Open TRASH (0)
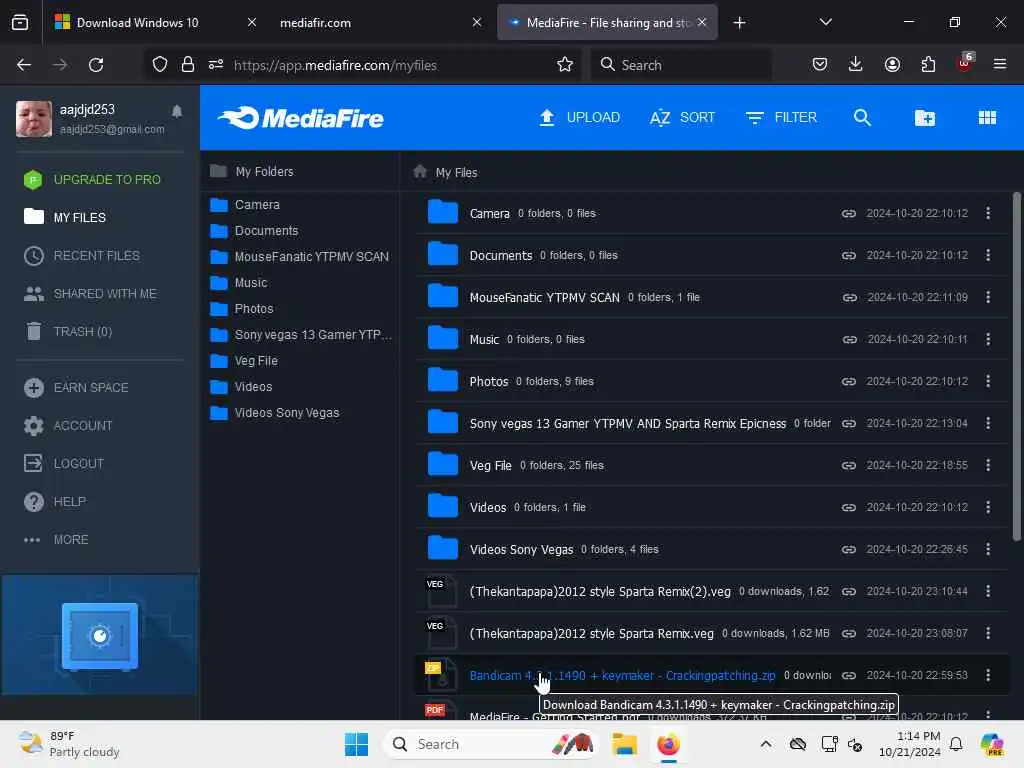Screen dimensions: 1024x768 coord(69,332)
